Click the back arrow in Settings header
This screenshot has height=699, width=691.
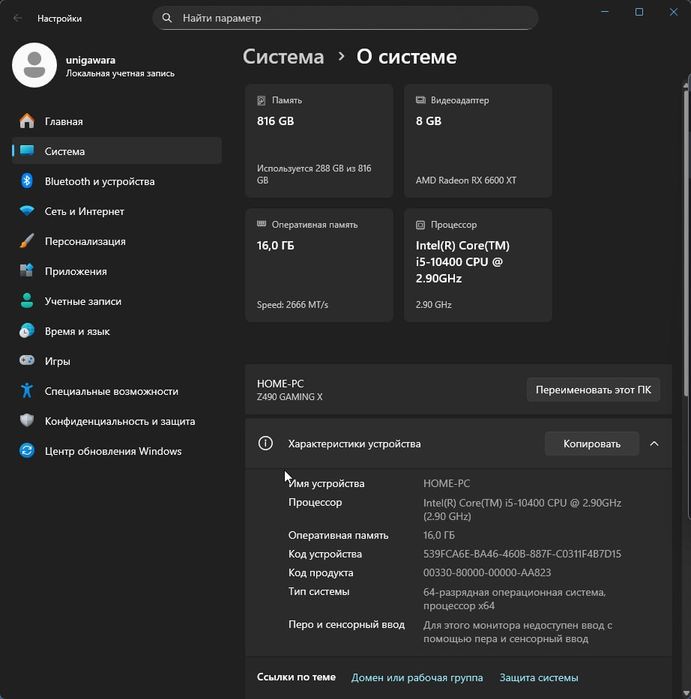click(x=18, y=18)
